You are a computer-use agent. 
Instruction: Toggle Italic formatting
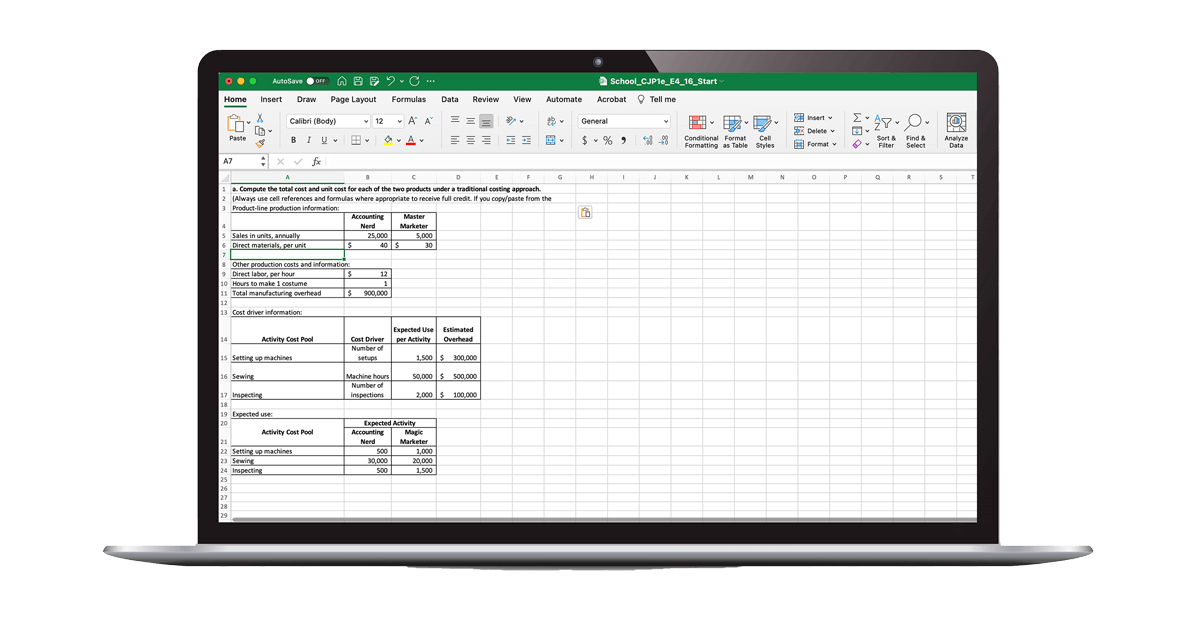point(309,141)
